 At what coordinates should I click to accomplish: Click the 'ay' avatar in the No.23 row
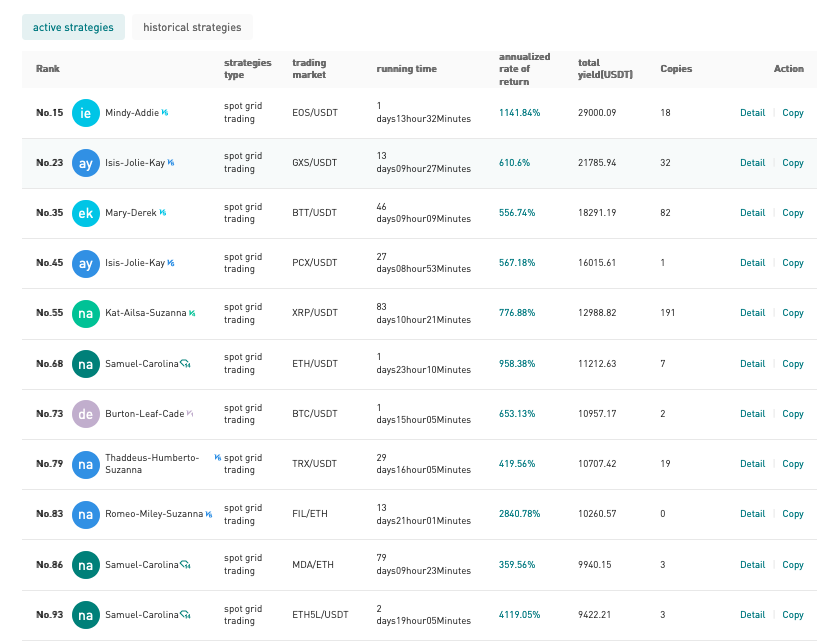tap(86, 163)
